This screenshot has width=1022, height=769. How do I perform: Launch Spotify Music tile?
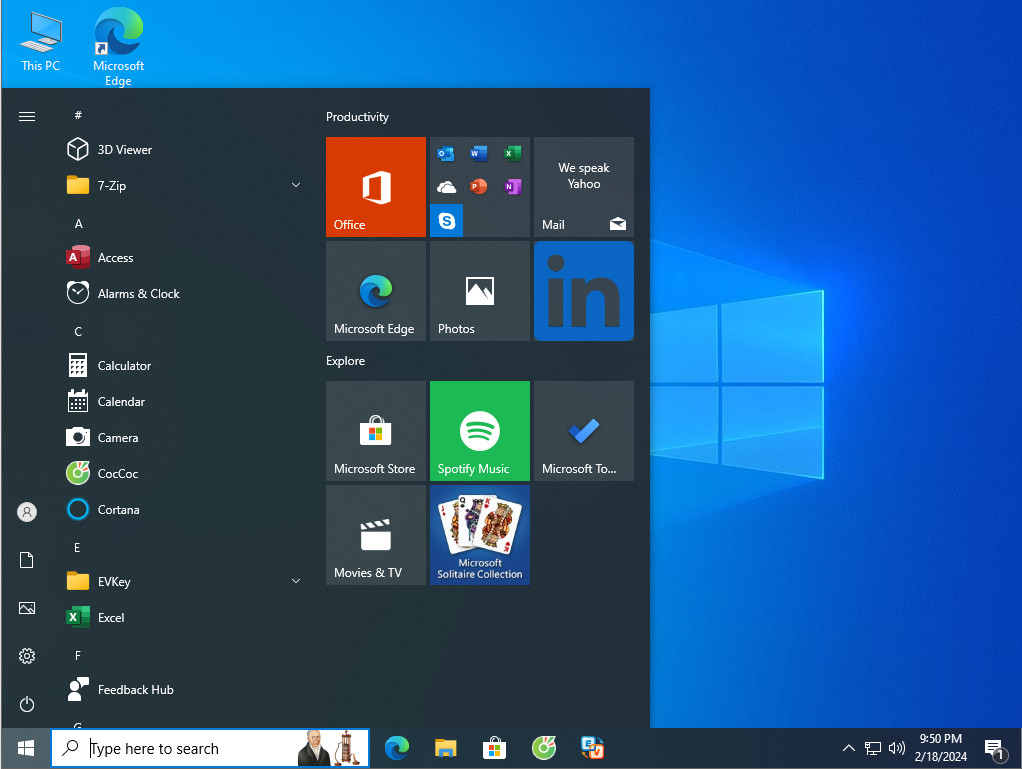tap(479, 431)
